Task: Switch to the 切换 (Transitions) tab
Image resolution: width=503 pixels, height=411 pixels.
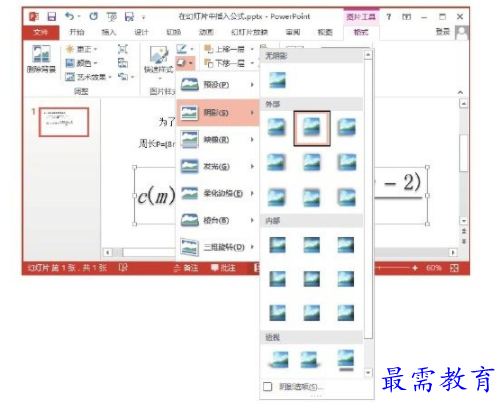Action: (x=173, y=32)
